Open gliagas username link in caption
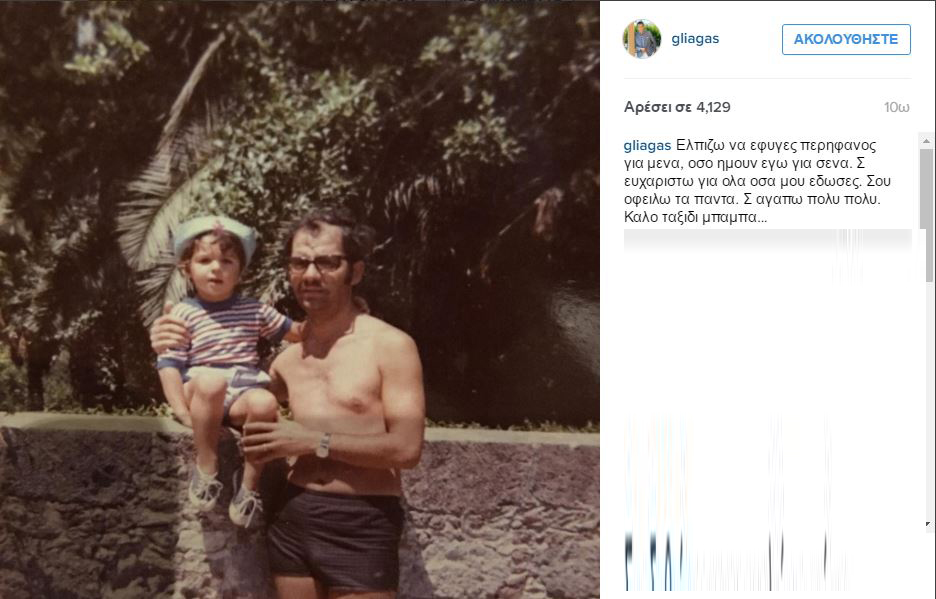This screenshot has height=599, width=936. 647,145
